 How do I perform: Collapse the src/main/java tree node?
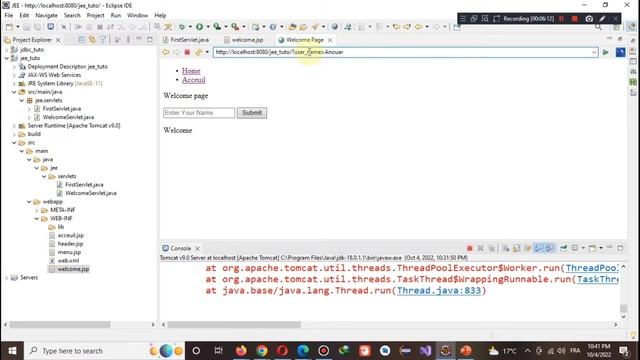(14, 92)
